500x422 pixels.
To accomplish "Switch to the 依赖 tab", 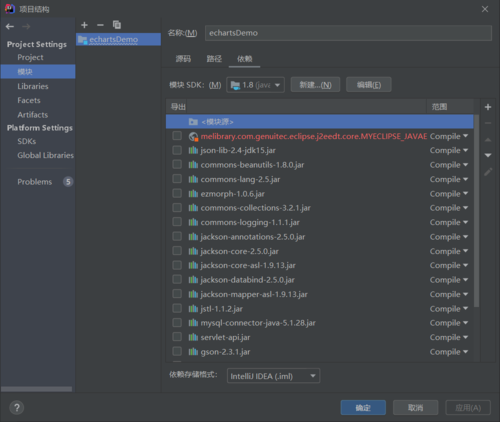I will coord(244,59).
